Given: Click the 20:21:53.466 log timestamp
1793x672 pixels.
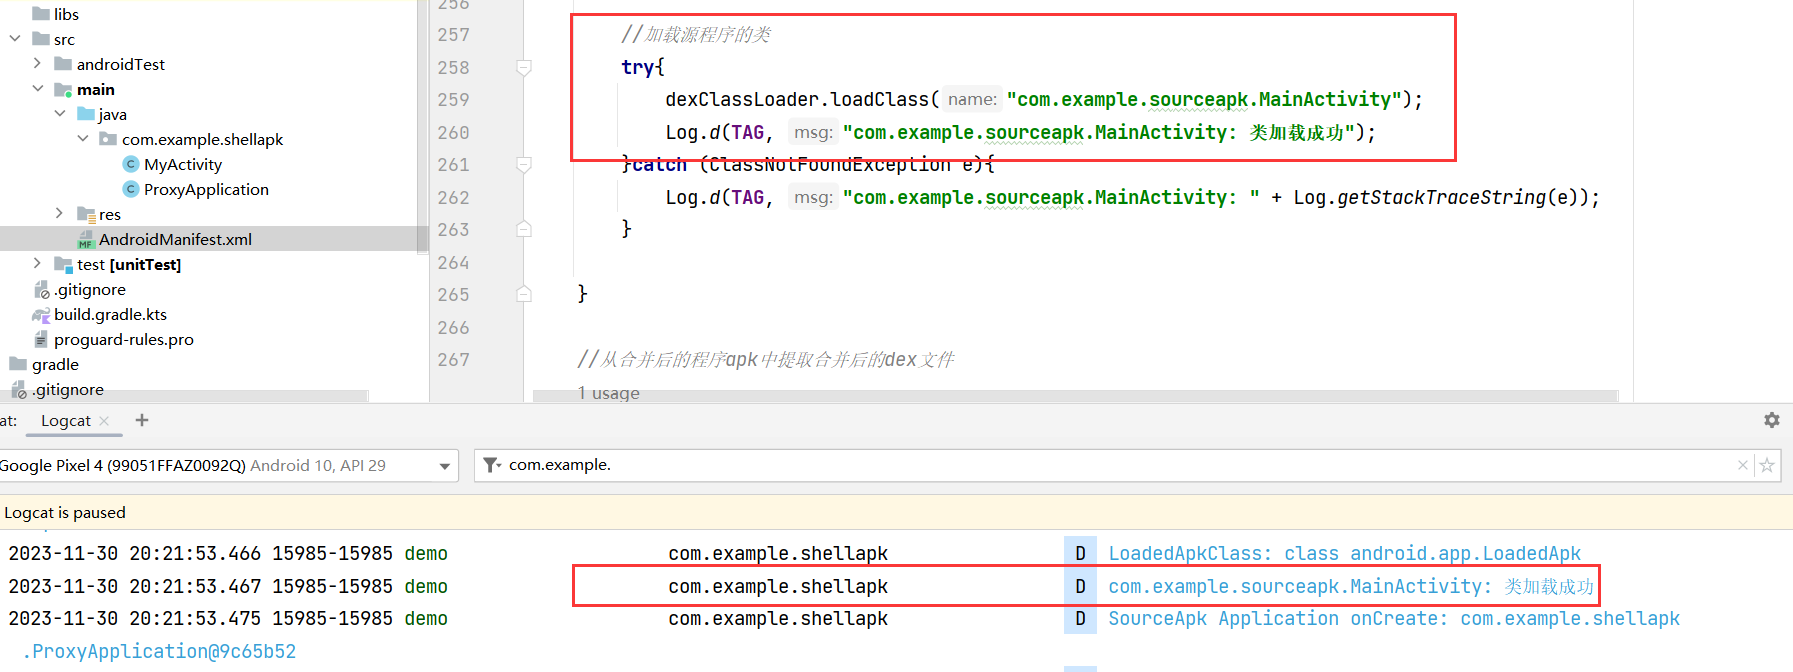Looking at the screenshot, I should [195, 553].
